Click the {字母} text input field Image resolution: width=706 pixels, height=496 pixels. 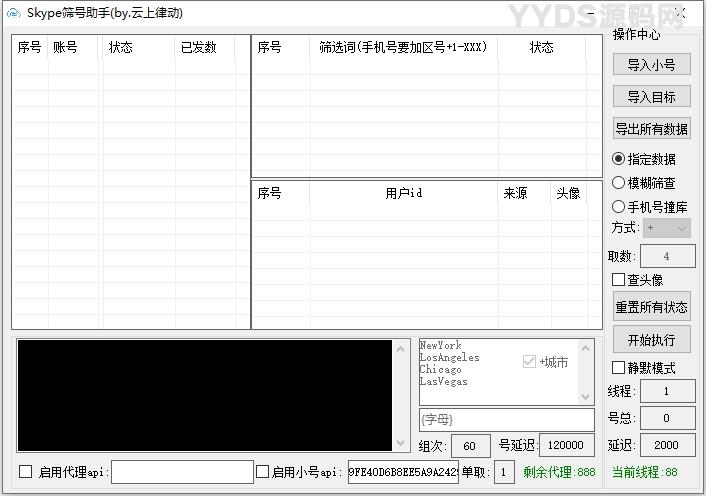pos(506,420)
